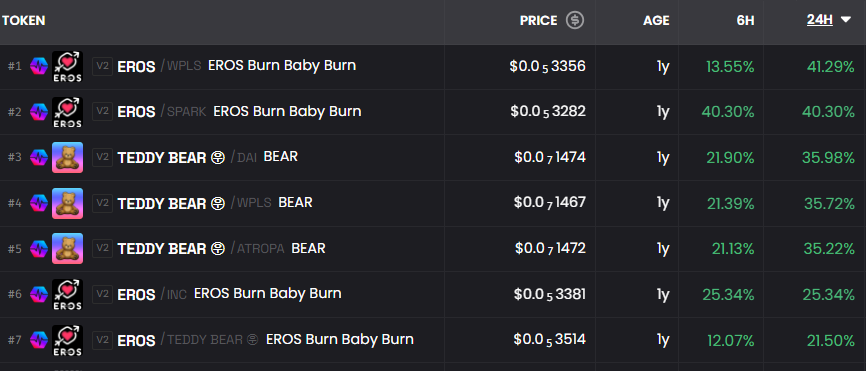This screenshot has height=371, width=866.
Task: Open the EROS /SPARK pair row
Action: point(433,112)
